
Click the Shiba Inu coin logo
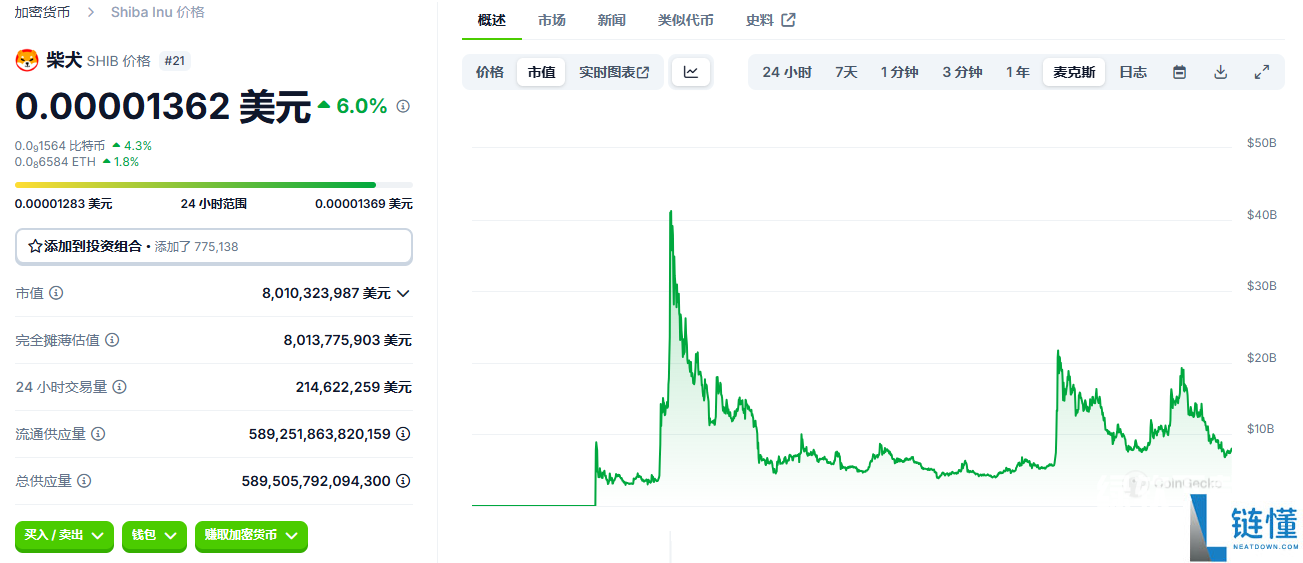coord(26,60)
